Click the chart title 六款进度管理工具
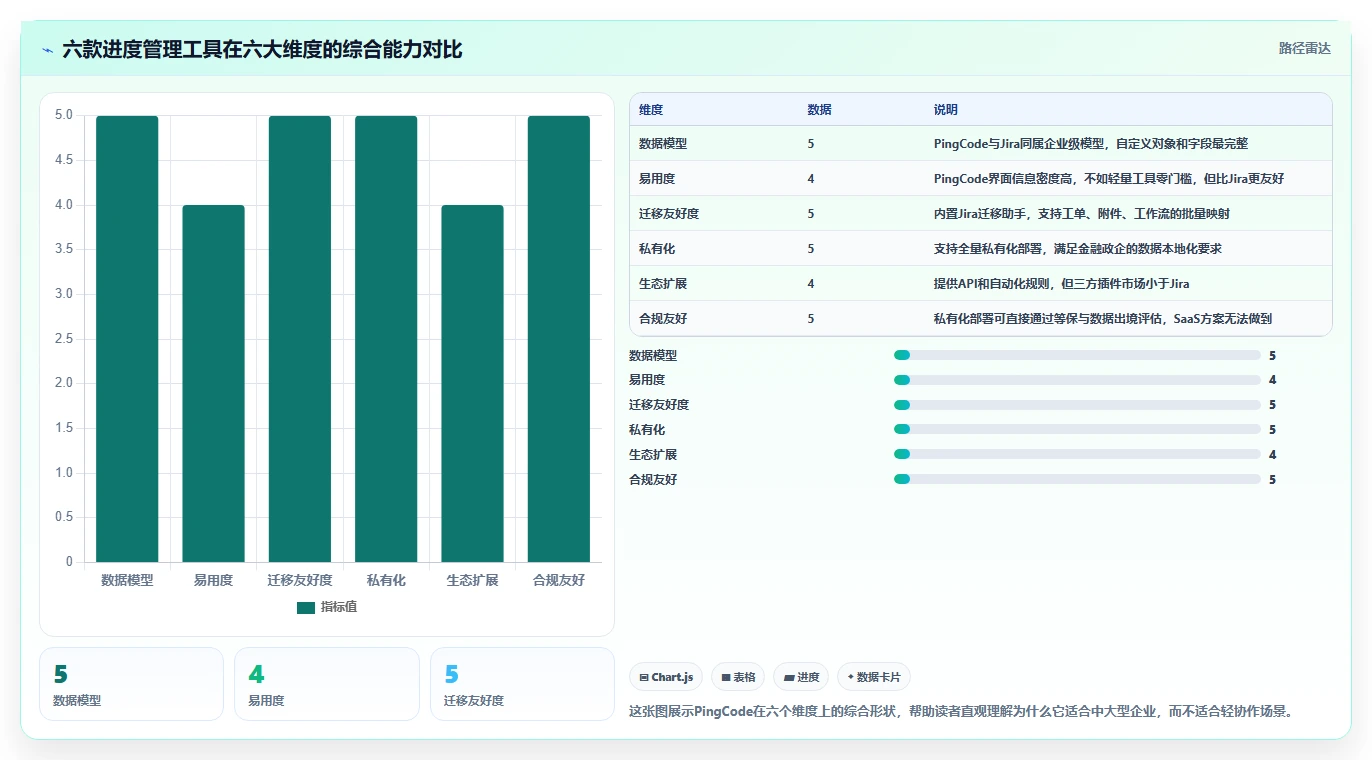 262,49
